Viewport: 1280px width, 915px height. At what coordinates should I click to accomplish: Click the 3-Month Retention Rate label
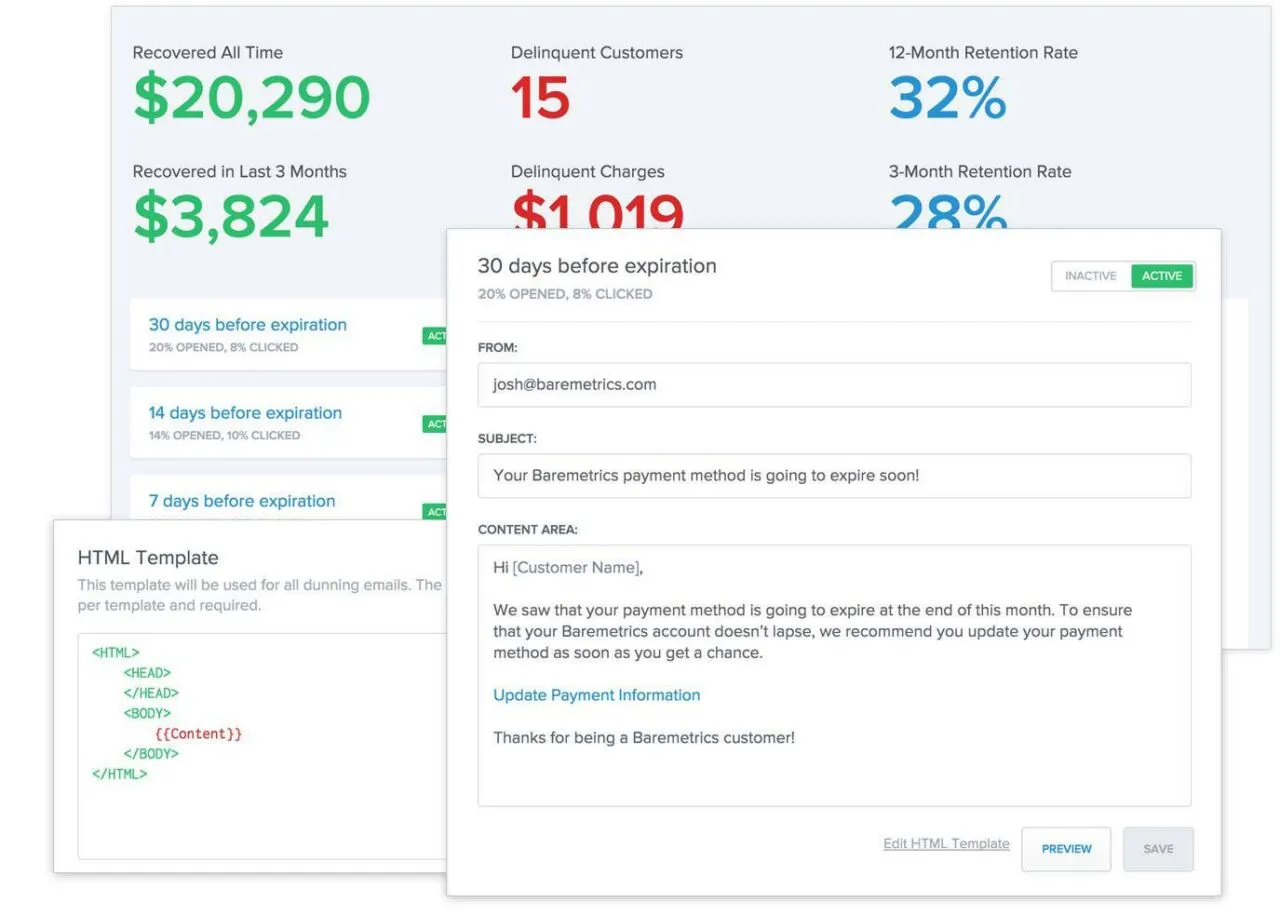980,172
